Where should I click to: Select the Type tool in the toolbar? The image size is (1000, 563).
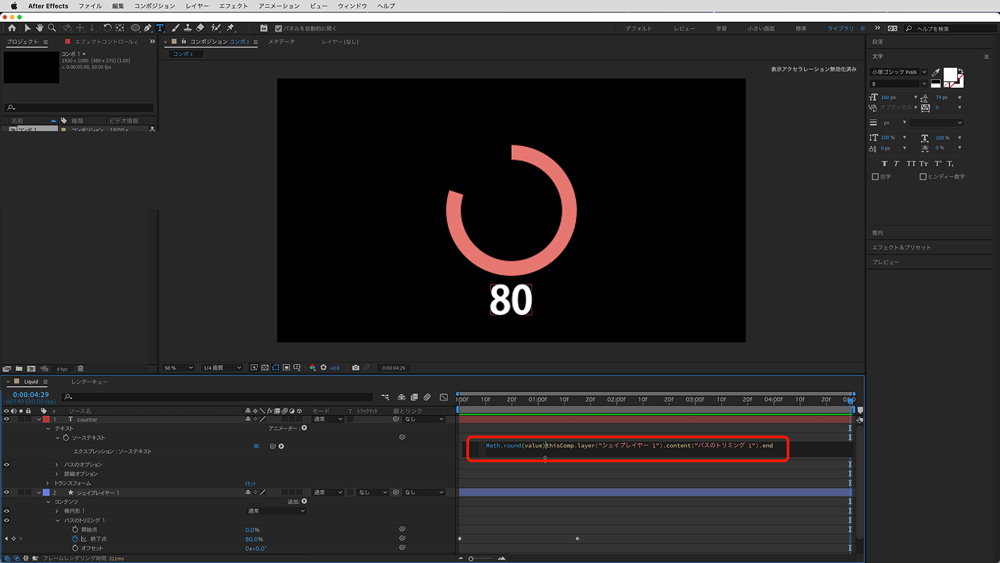[x=160, y=28]
